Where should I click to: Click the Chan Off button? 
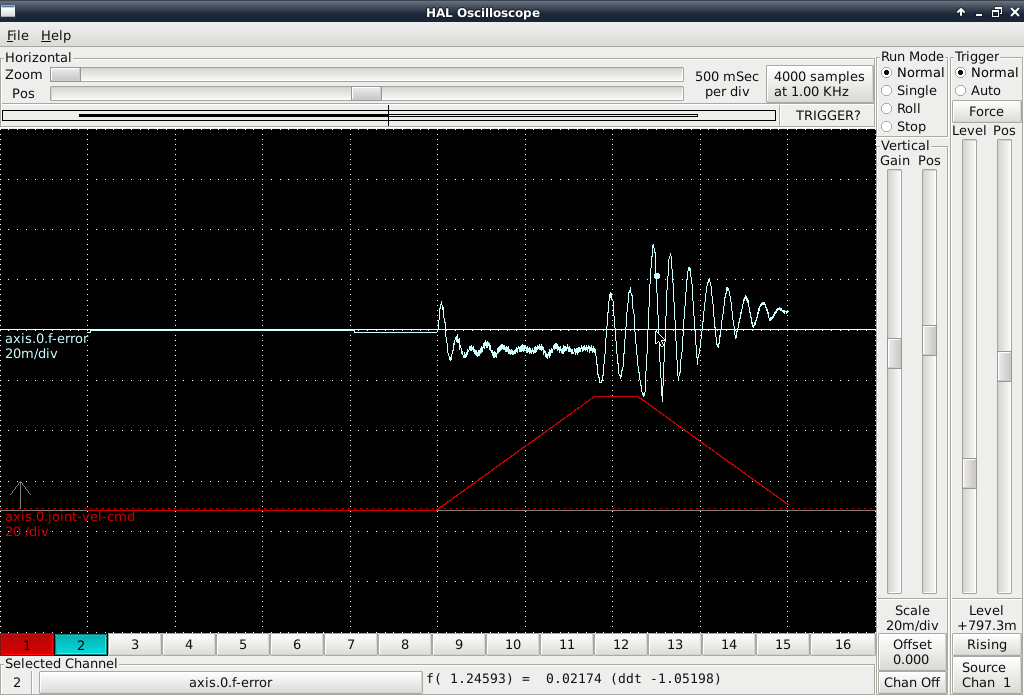(x=912, y=682)
